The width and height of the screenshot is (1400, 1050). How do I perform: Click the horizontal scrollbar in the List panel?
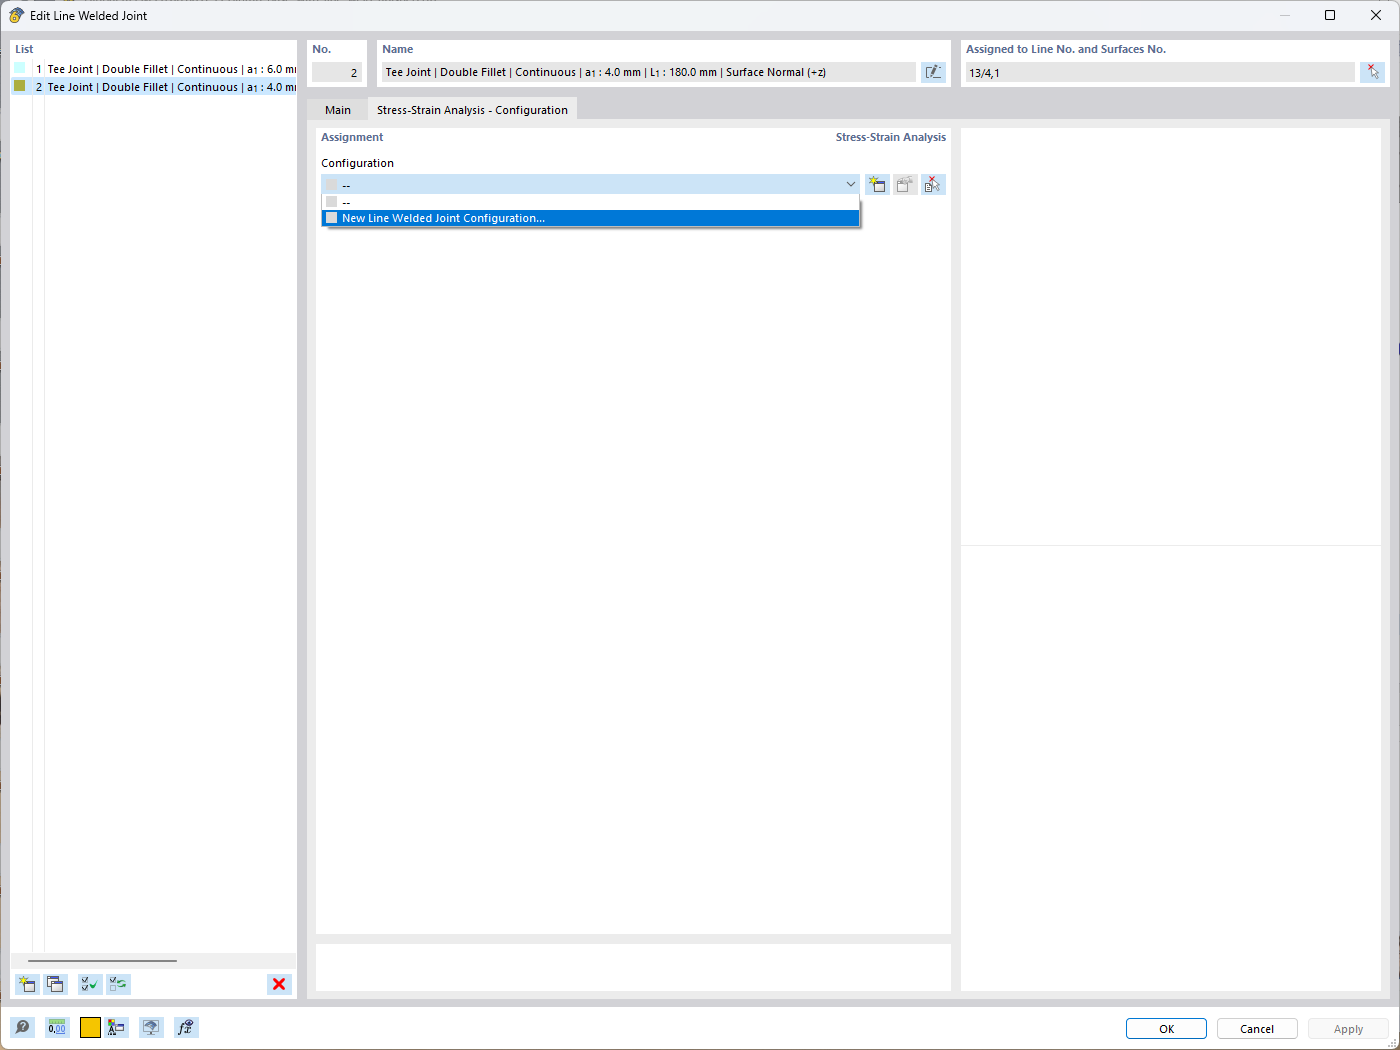(x=102, y=961)
